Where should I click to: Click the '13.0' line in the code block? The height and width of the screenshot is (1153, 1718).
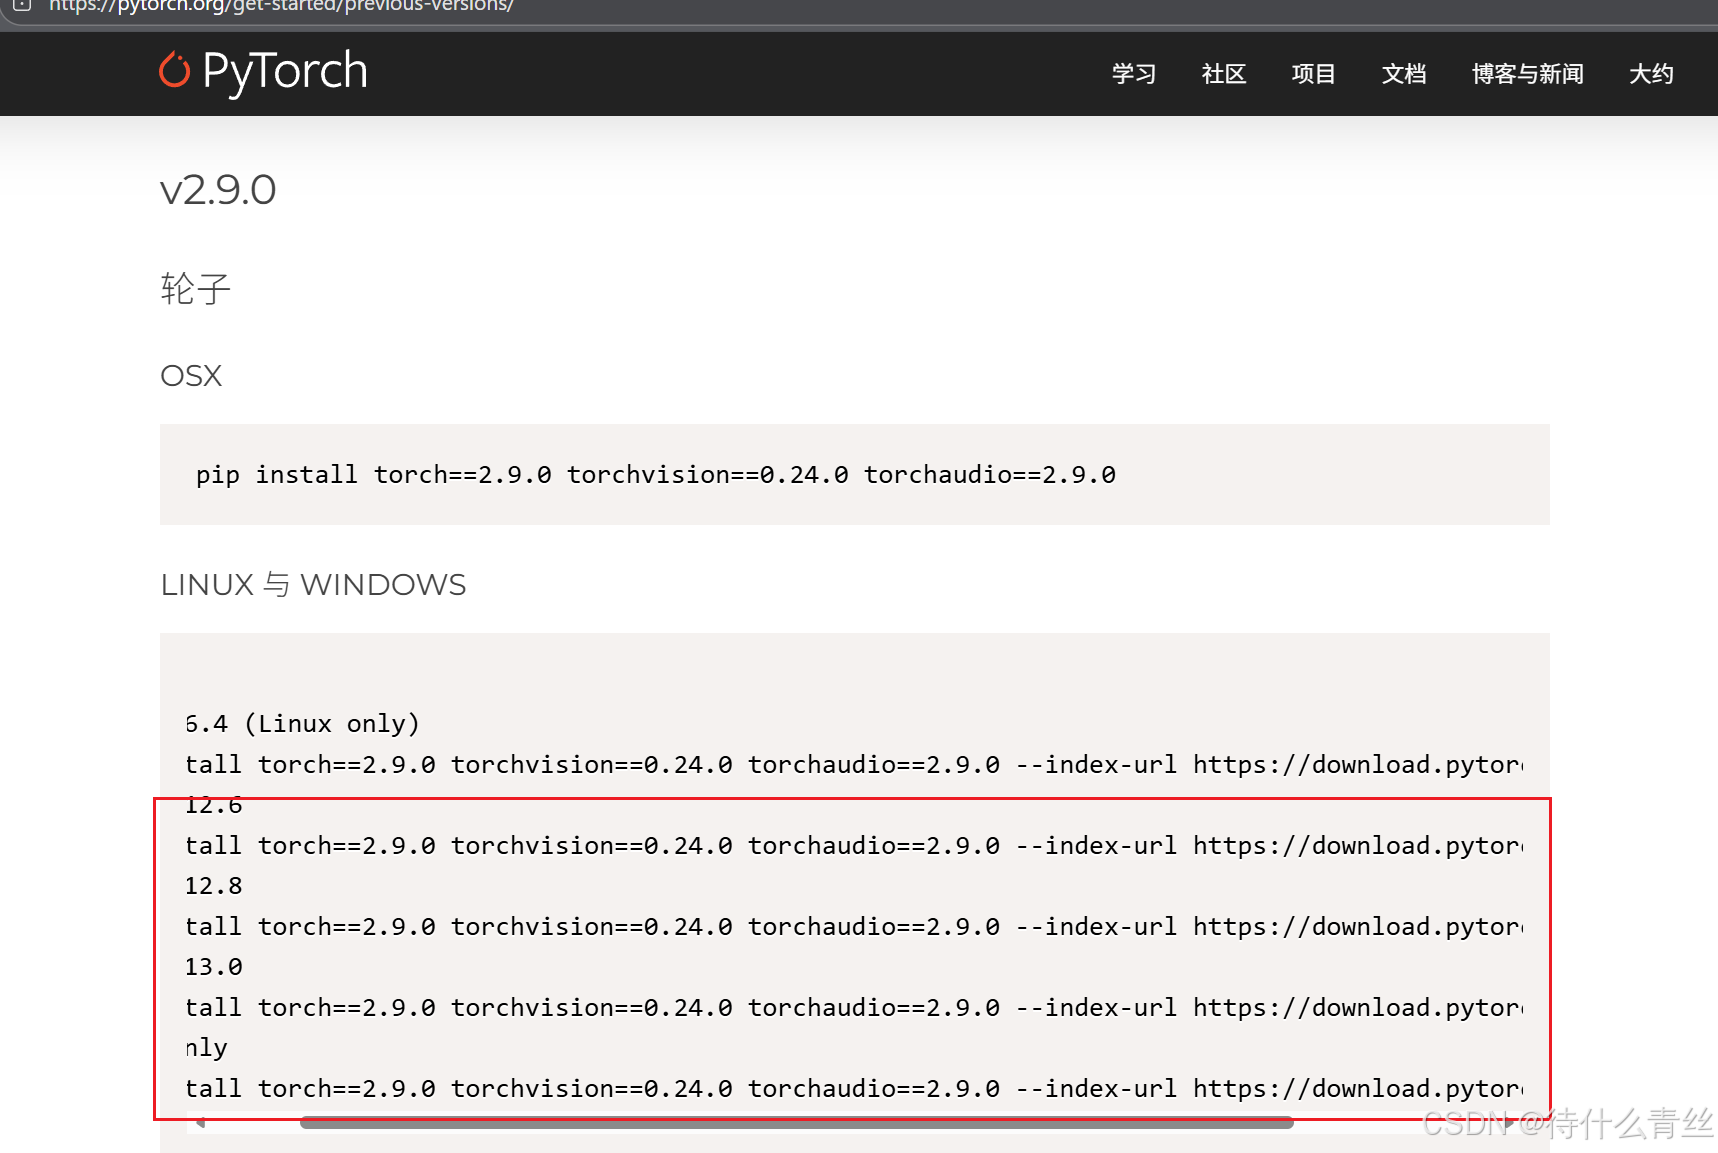[214, 967]
